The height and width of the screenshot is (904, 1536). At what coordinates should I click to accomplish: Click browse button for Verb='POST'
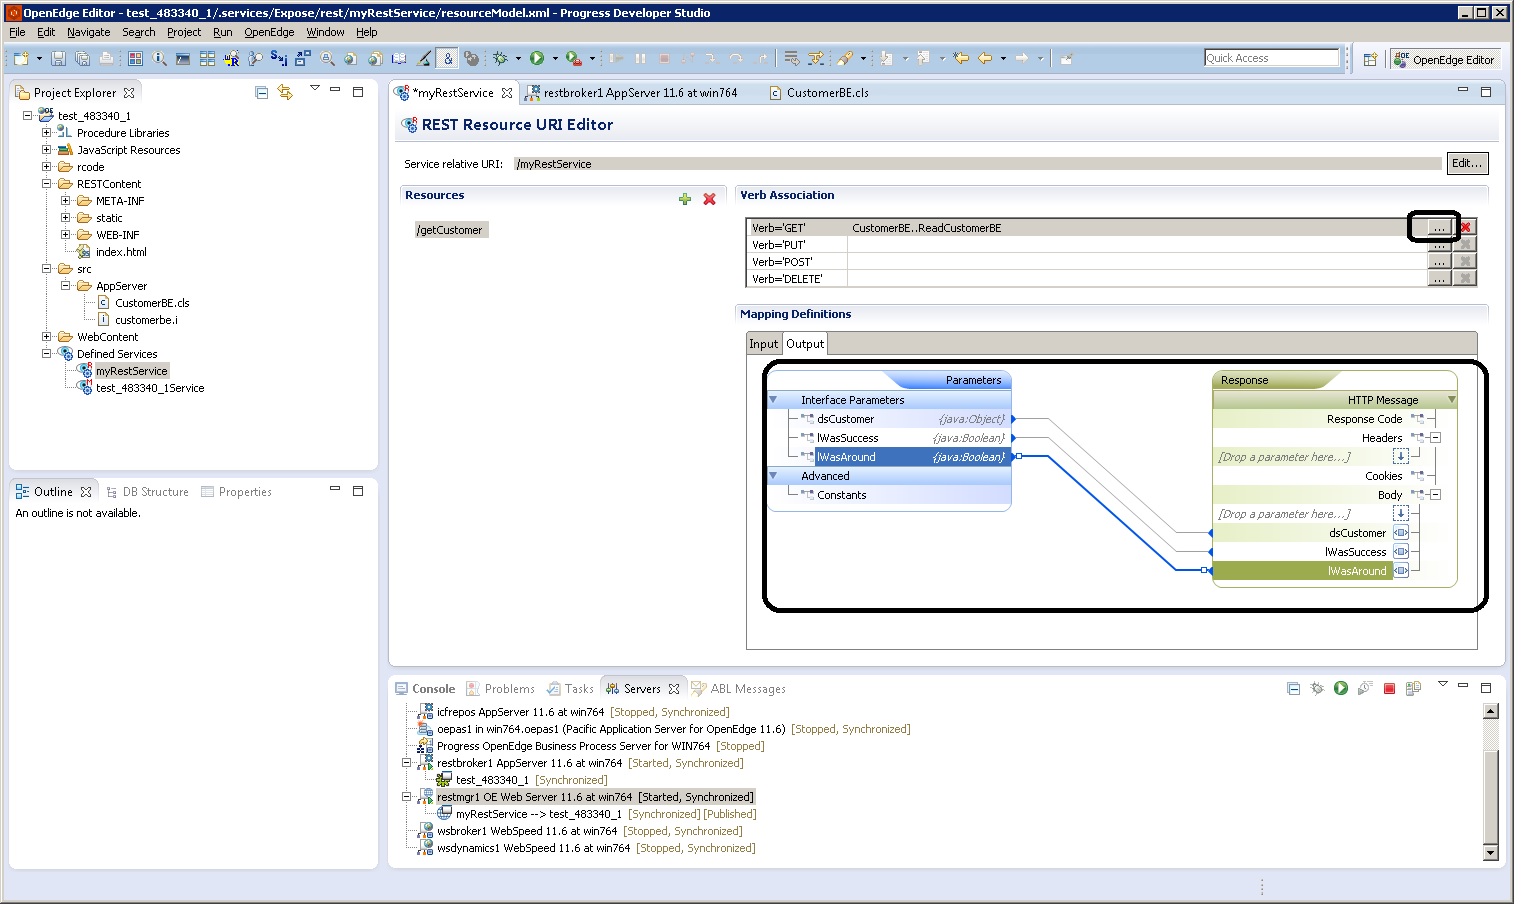click(1438, 262)
